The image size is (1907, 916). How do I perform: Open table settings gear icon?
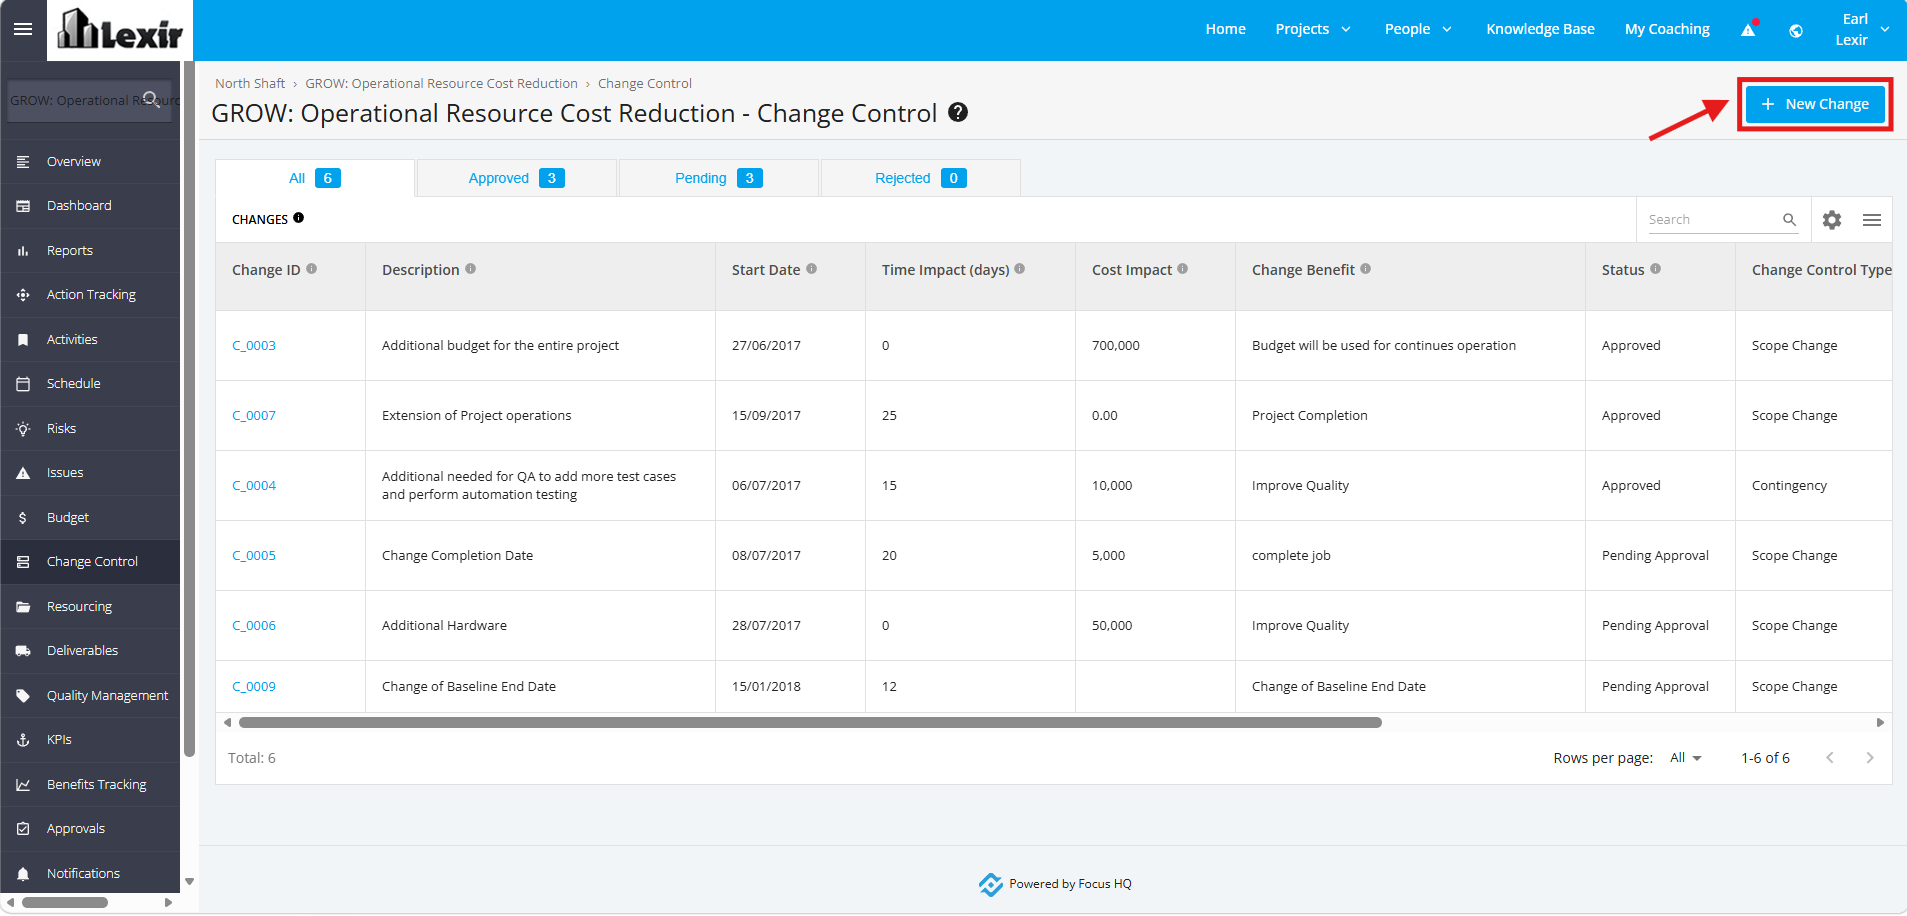click(x=1832, y=220)
